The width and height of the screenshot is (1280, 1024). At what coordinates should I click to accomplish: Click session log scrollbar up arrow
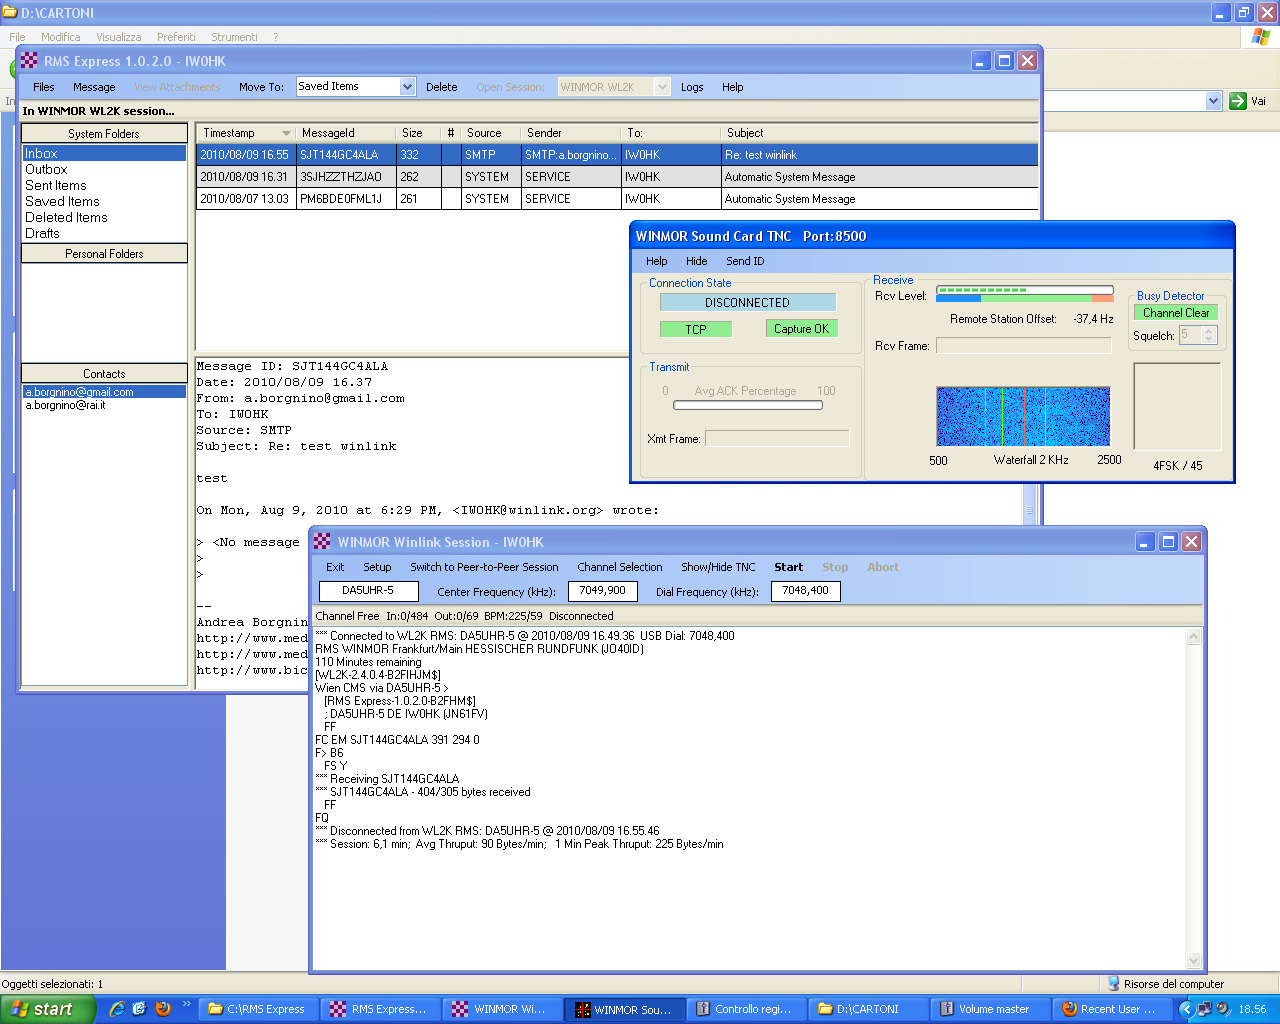pos(1193,636)
